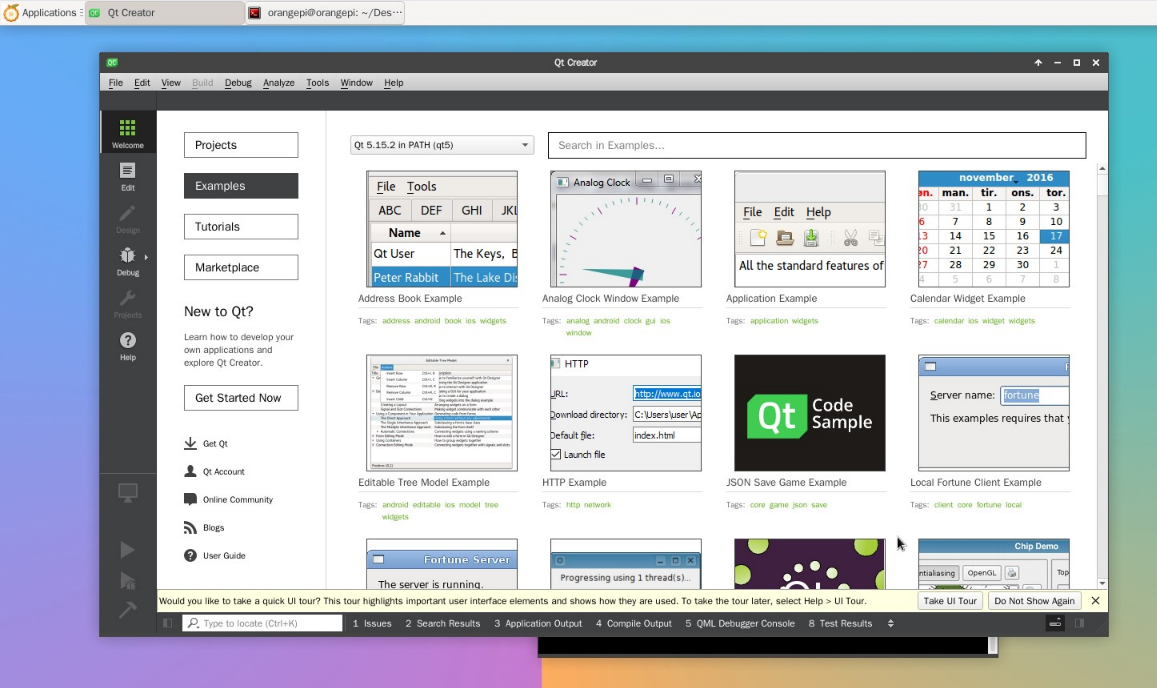The width and height of the screenshot is (1157, 688).
Task: Click the User Guide question icon
Action: click(190, 555)
